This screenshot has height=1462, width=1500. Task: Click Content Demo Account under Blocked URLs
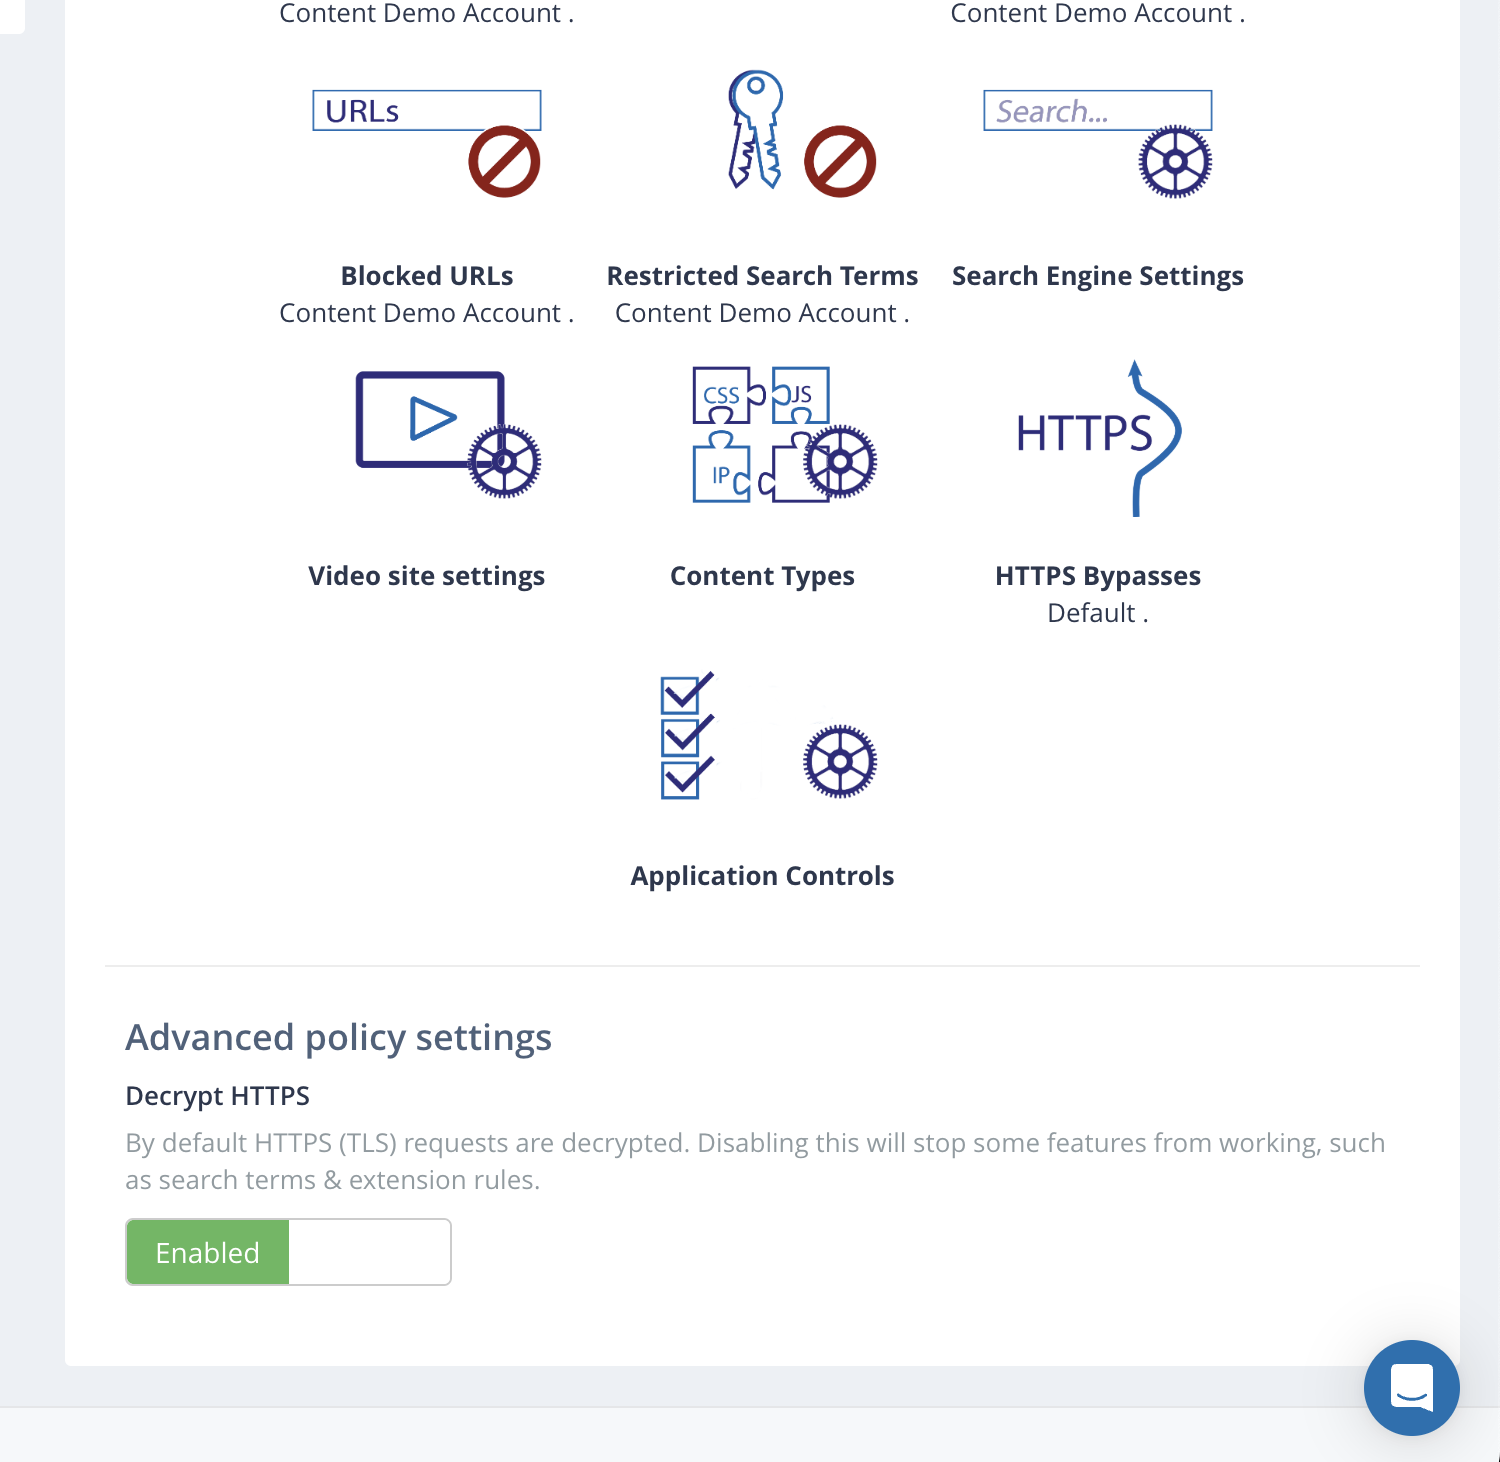[421, 313]
